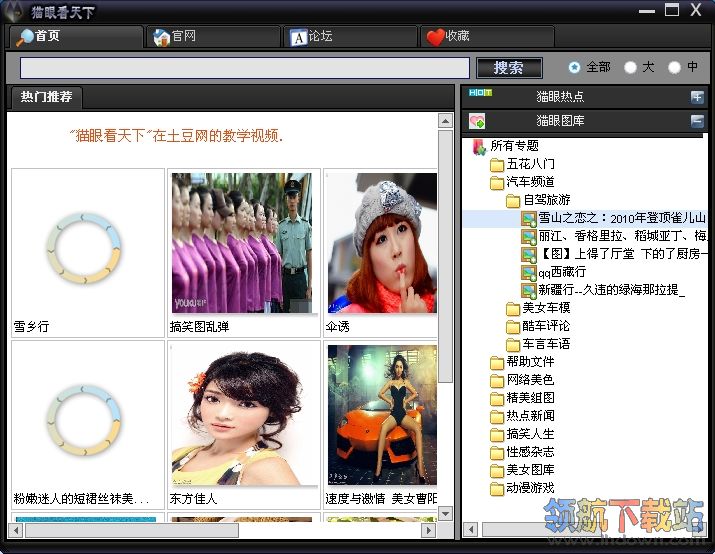Open the 动漫游戏 folder

(x=530, y=488)
